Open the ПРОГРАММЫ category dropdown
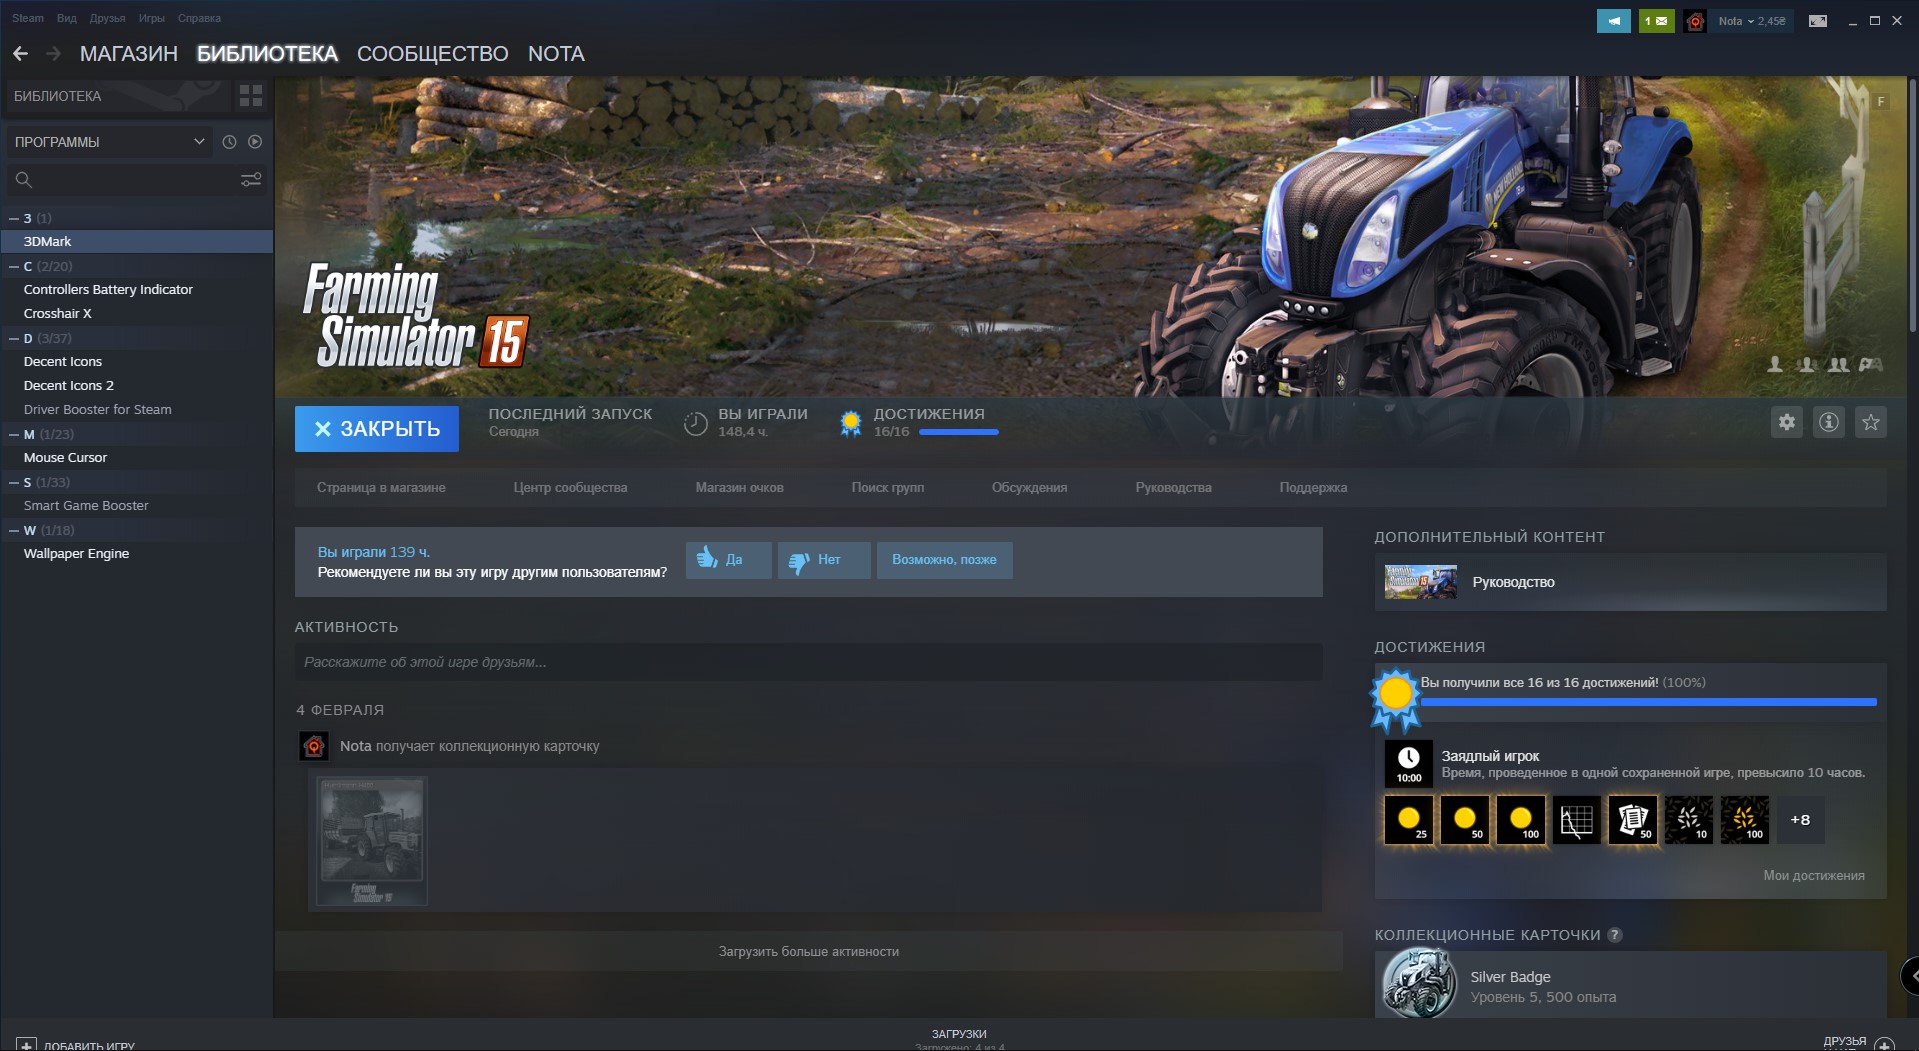 pyautogui.click(x=110, y=142)
